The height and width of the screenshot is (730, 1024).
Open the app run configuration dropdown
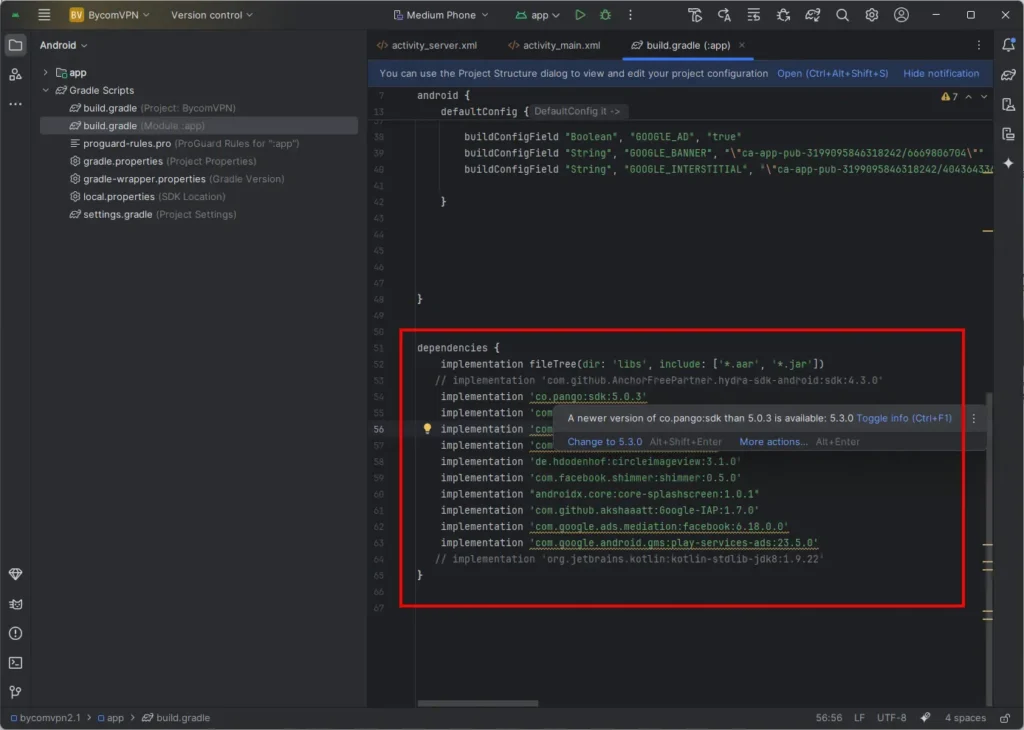pos(537,14)
